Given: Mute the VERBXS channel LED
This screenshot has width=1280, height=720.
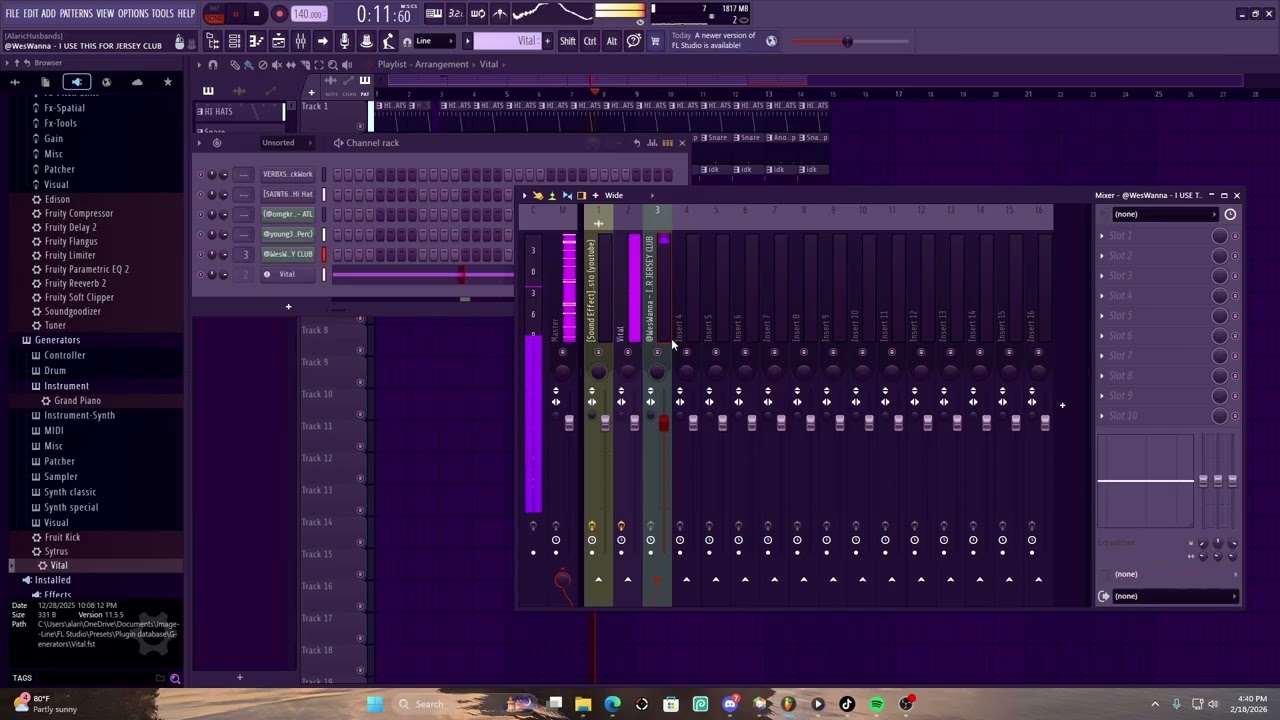Looking at the screenshot, I should click(200, 174).
